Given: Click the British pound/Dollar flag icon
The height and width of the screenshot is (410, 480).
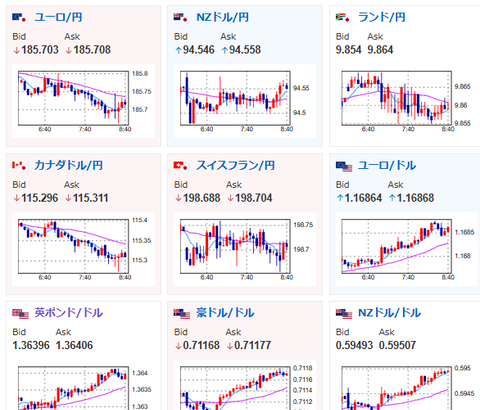Looking at the screenshot, I should (x=21, y=314).
